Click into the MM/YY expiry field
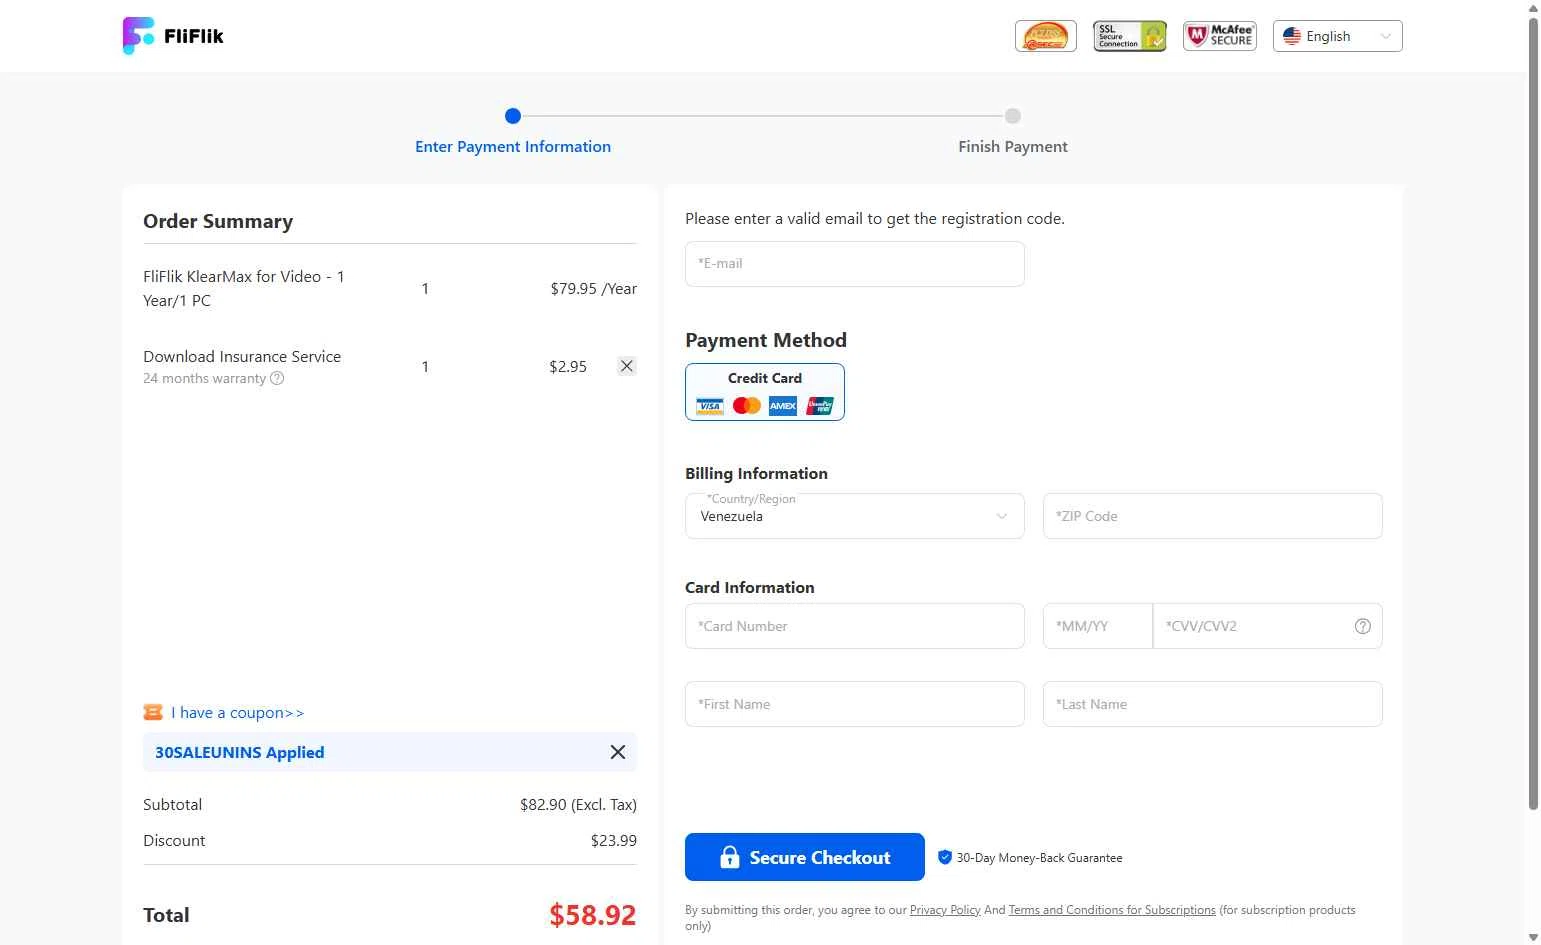Screen dimensions: 1541x945 coord(1098,626)
